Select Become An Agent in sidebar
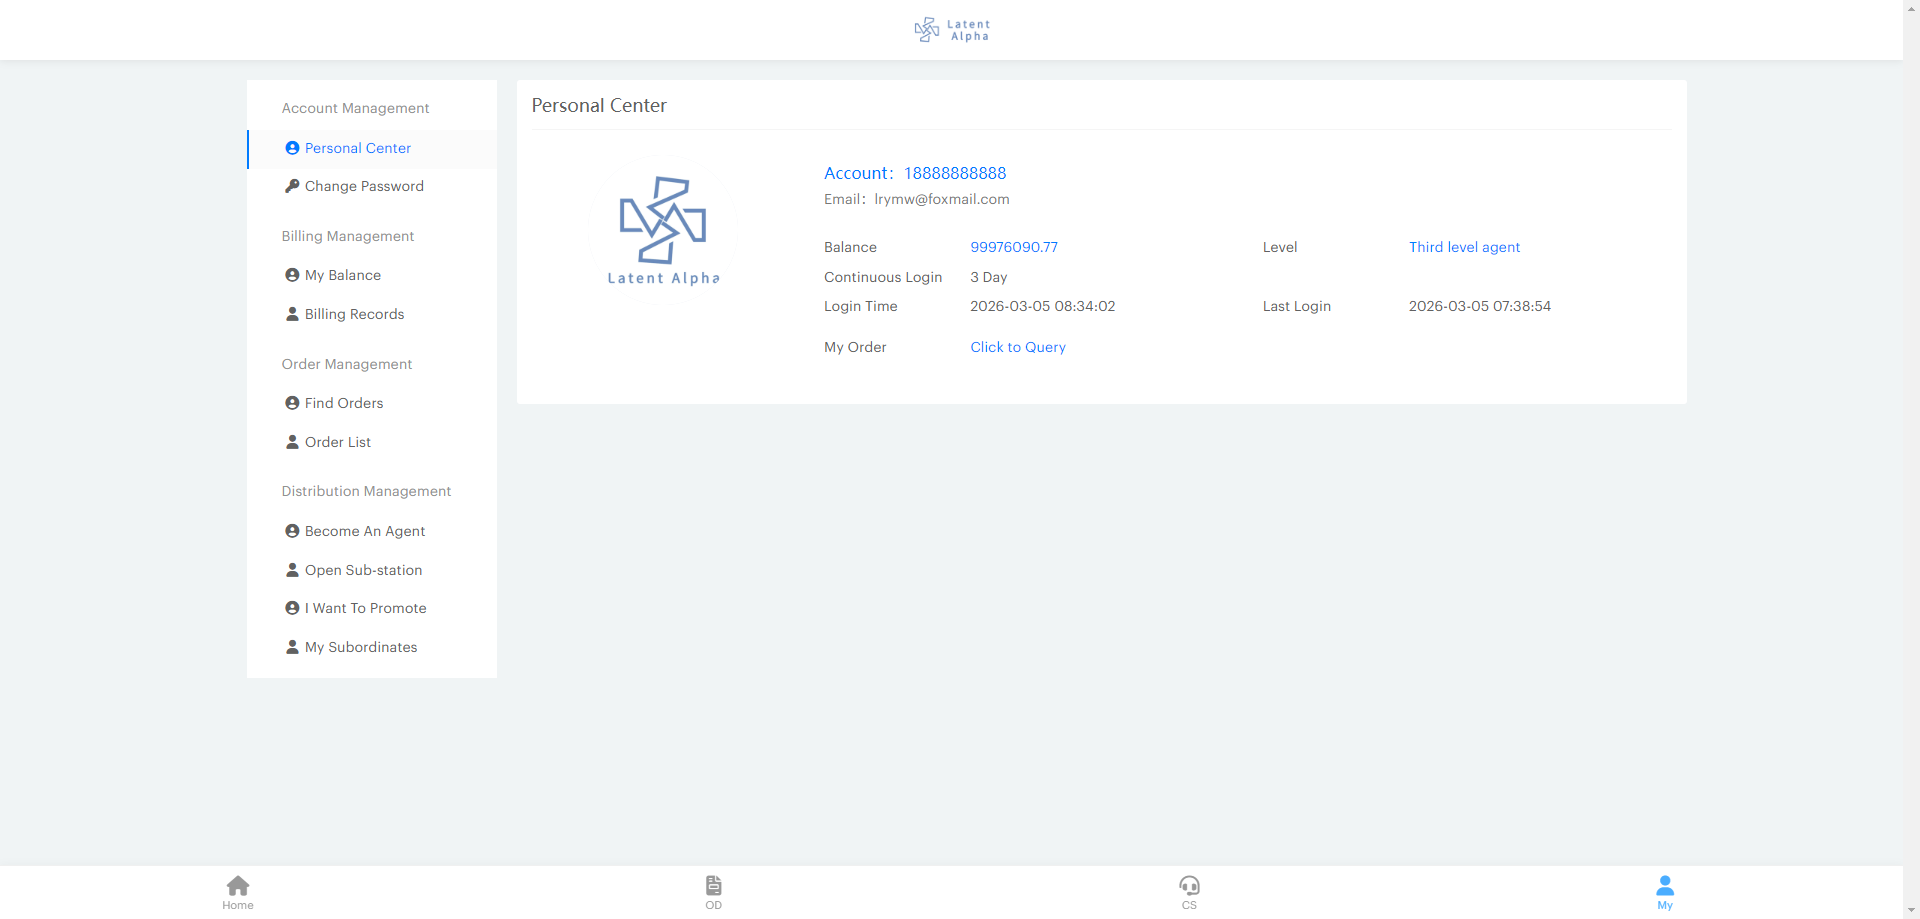The width and height of the screenshot is (1920, 919). pyautogui.click(x=364, y=531)
